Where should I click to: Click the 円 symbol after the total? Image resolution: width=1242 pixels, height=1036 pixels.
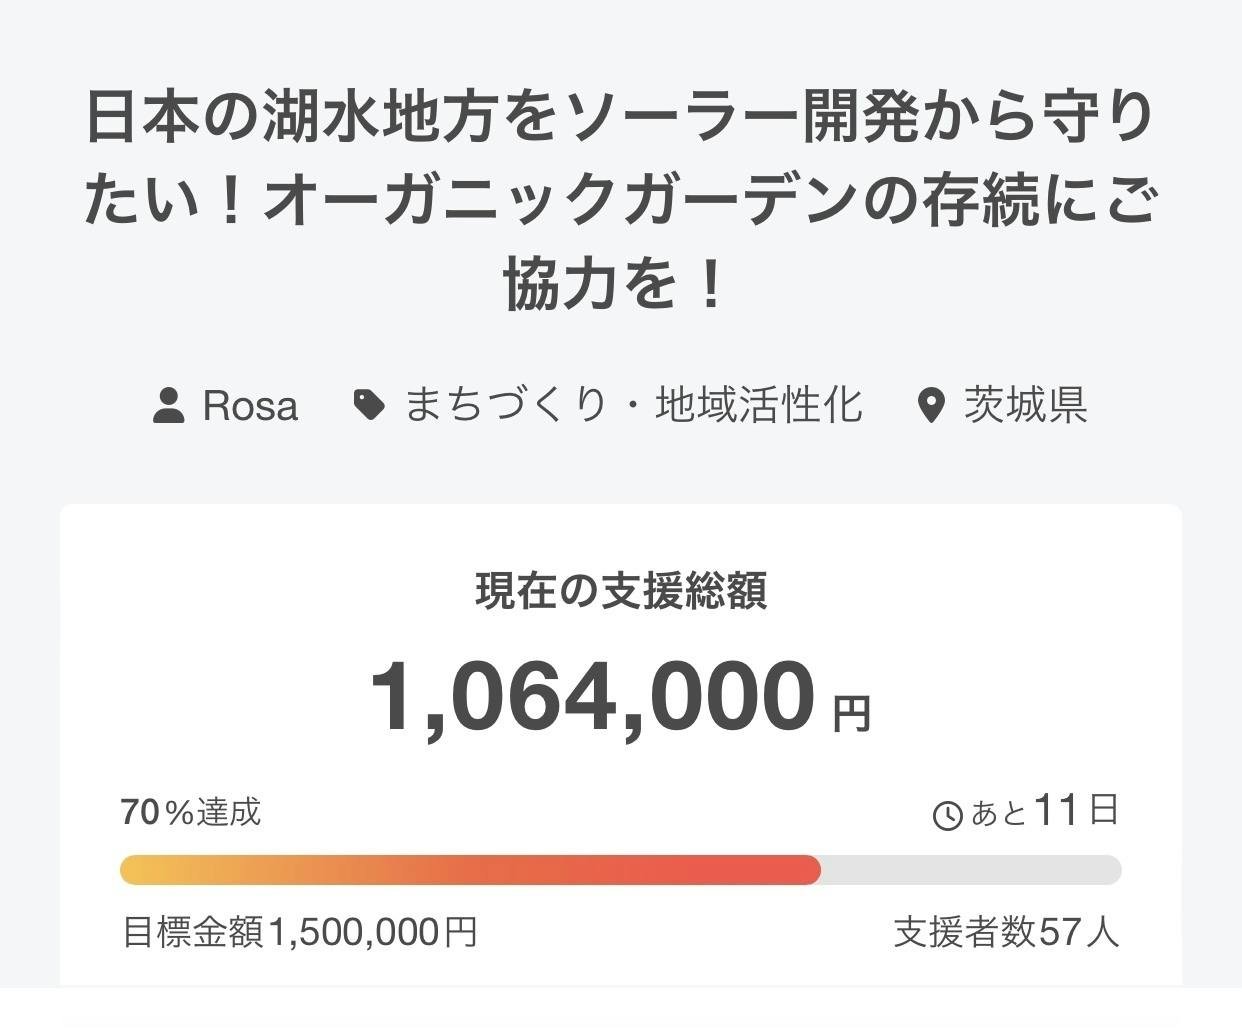tap(852, 714)
